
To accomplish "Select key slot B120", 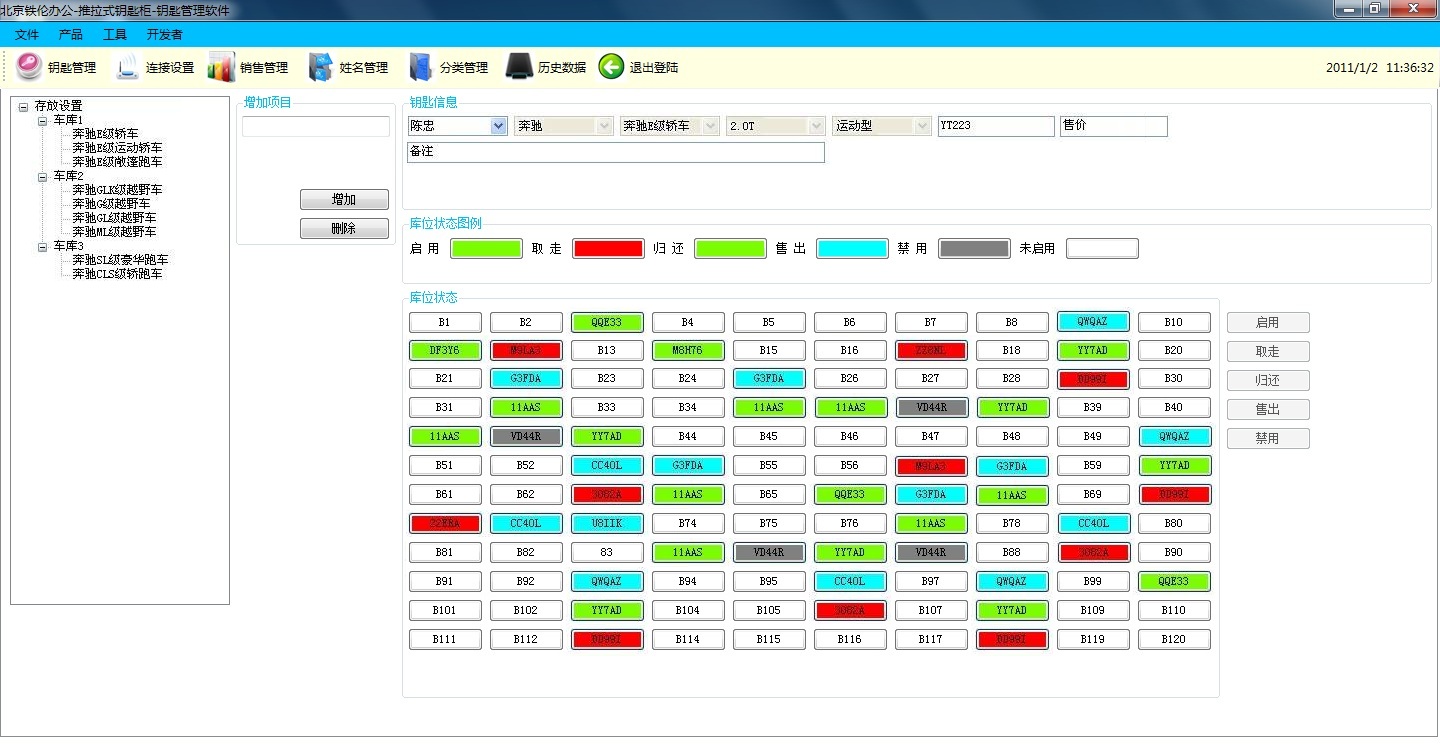I will pos(1174,640).
